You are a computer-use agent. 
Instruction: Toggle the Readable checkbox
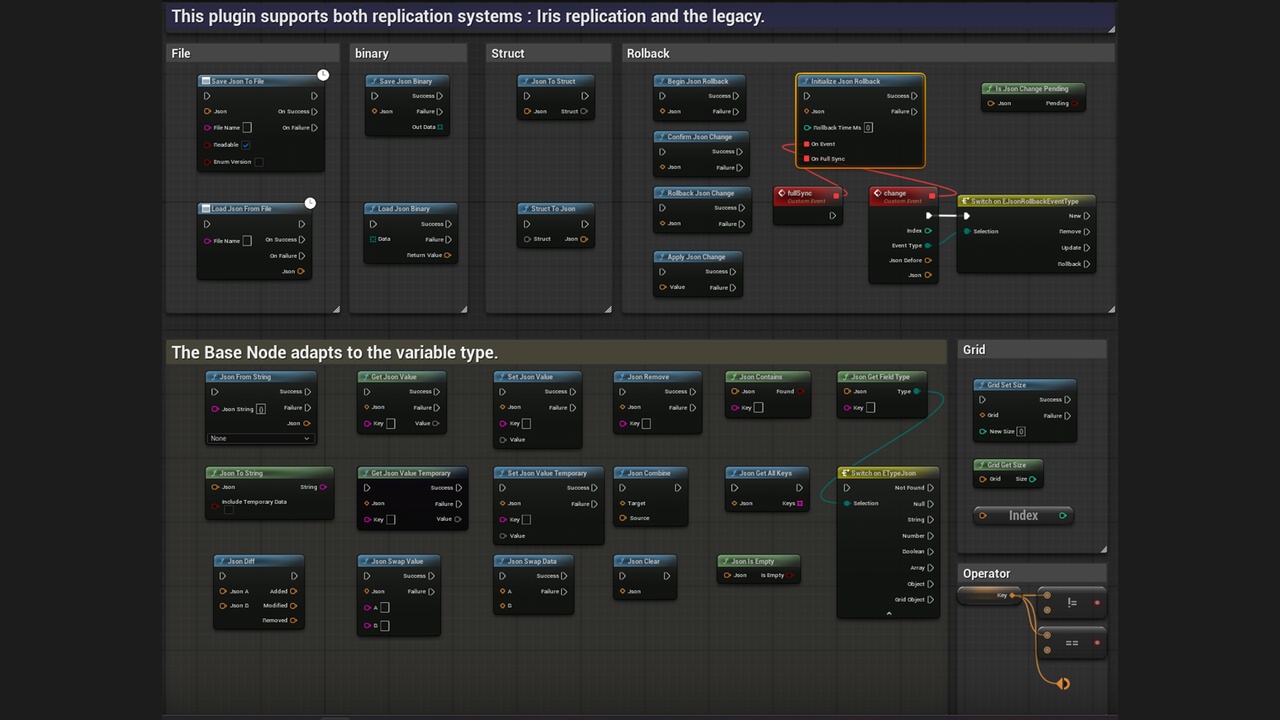click(246, 145)
